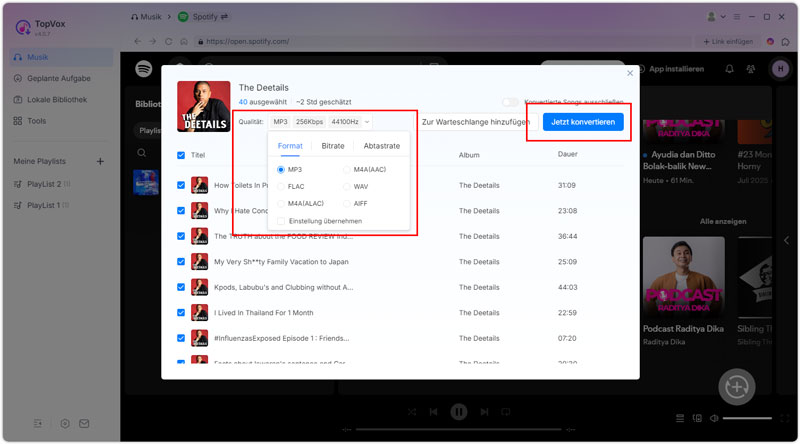Switch to the Bitrate tab
Image resolution: width=800 pixels, height=444 pixels.
coord(333,146)
